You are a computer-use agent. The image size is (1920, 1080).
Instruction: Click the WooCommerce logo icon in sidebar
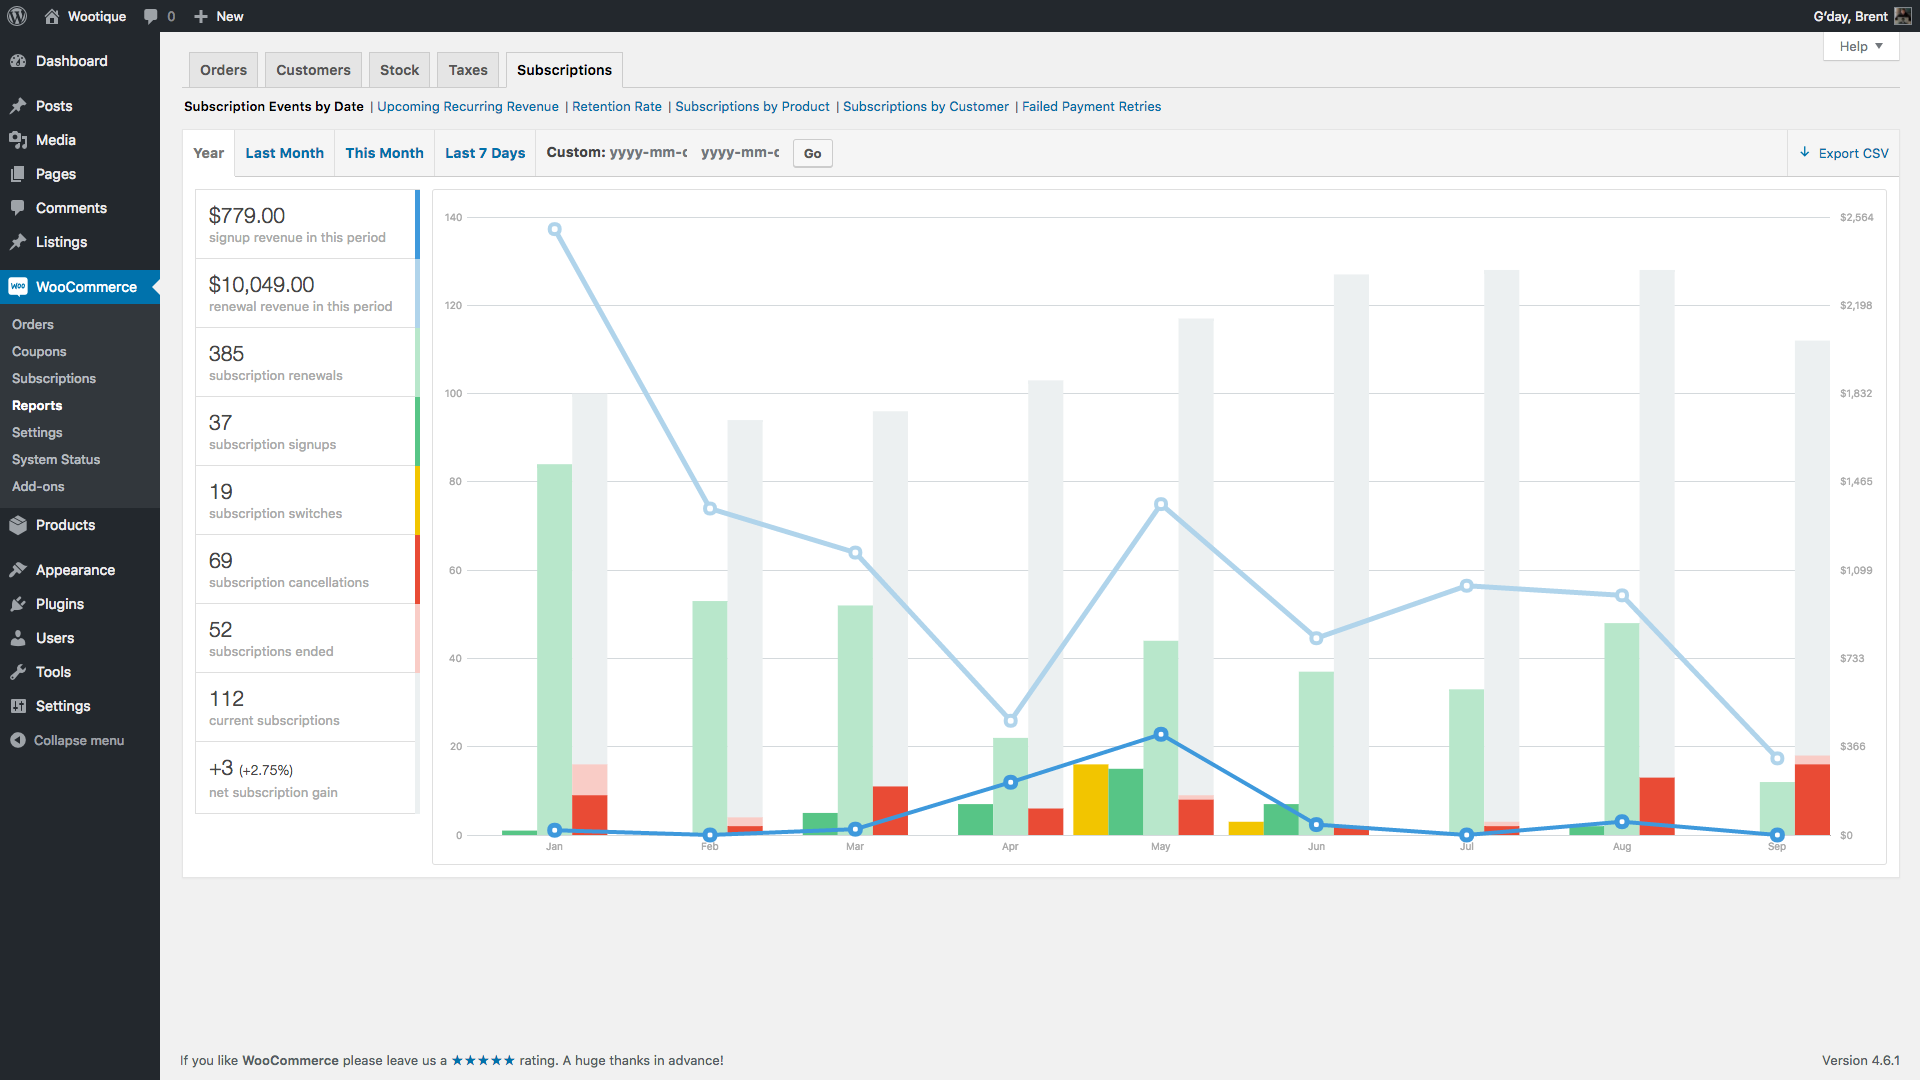coord(18,287)
